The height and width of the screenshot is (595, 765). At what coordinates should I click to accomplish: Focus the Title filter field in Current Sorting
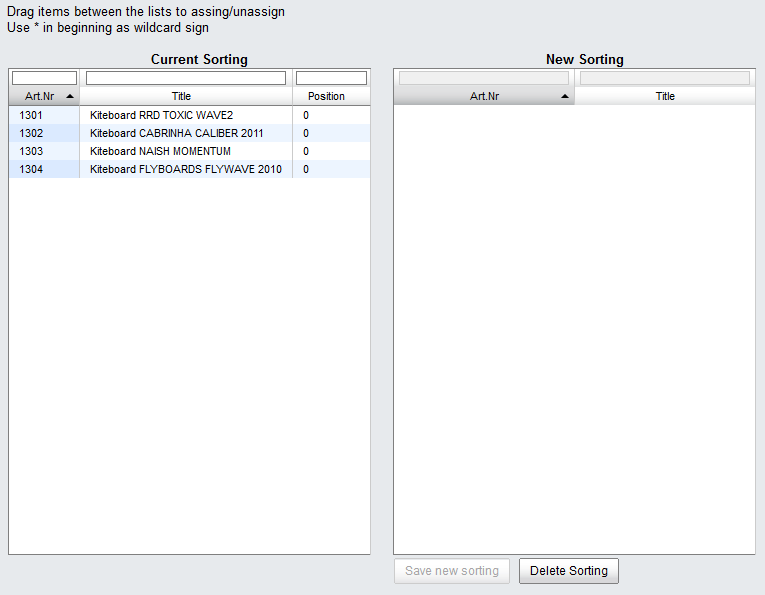pyautogui.click(x=186, y=78)
